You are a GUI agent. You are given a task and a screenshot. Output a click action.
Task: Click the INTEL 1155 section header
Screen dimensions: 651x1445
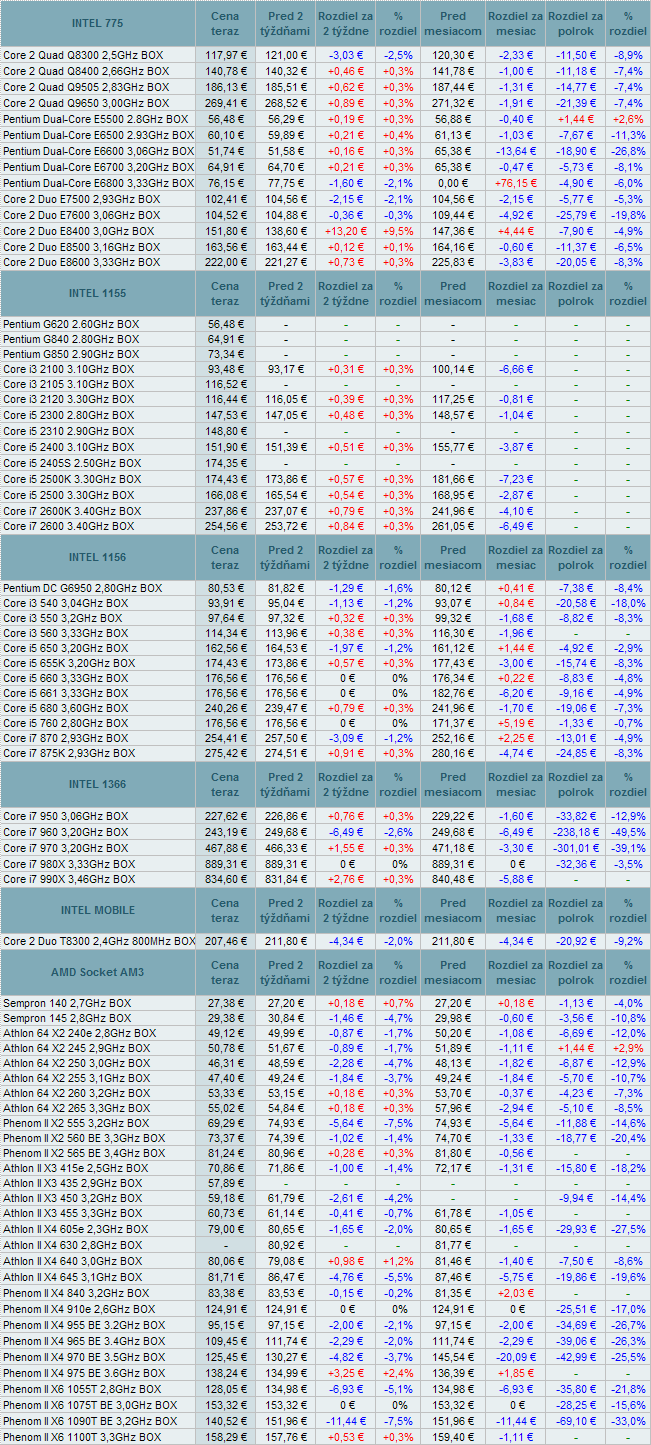click(98, 293)
